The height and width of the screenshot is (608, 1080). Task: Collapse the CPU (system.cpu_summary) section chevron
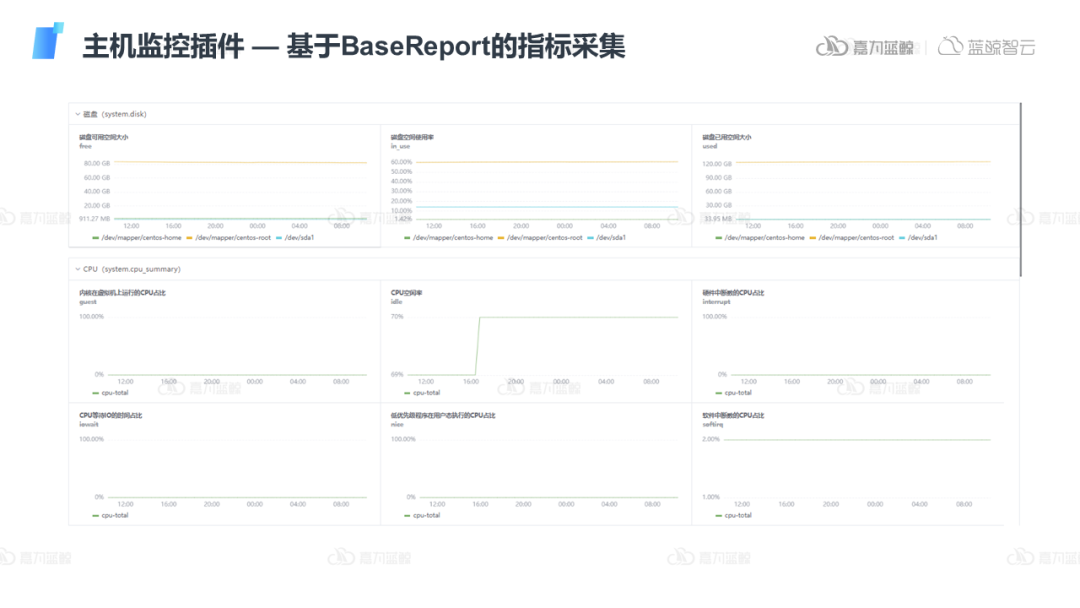(77, 269)
